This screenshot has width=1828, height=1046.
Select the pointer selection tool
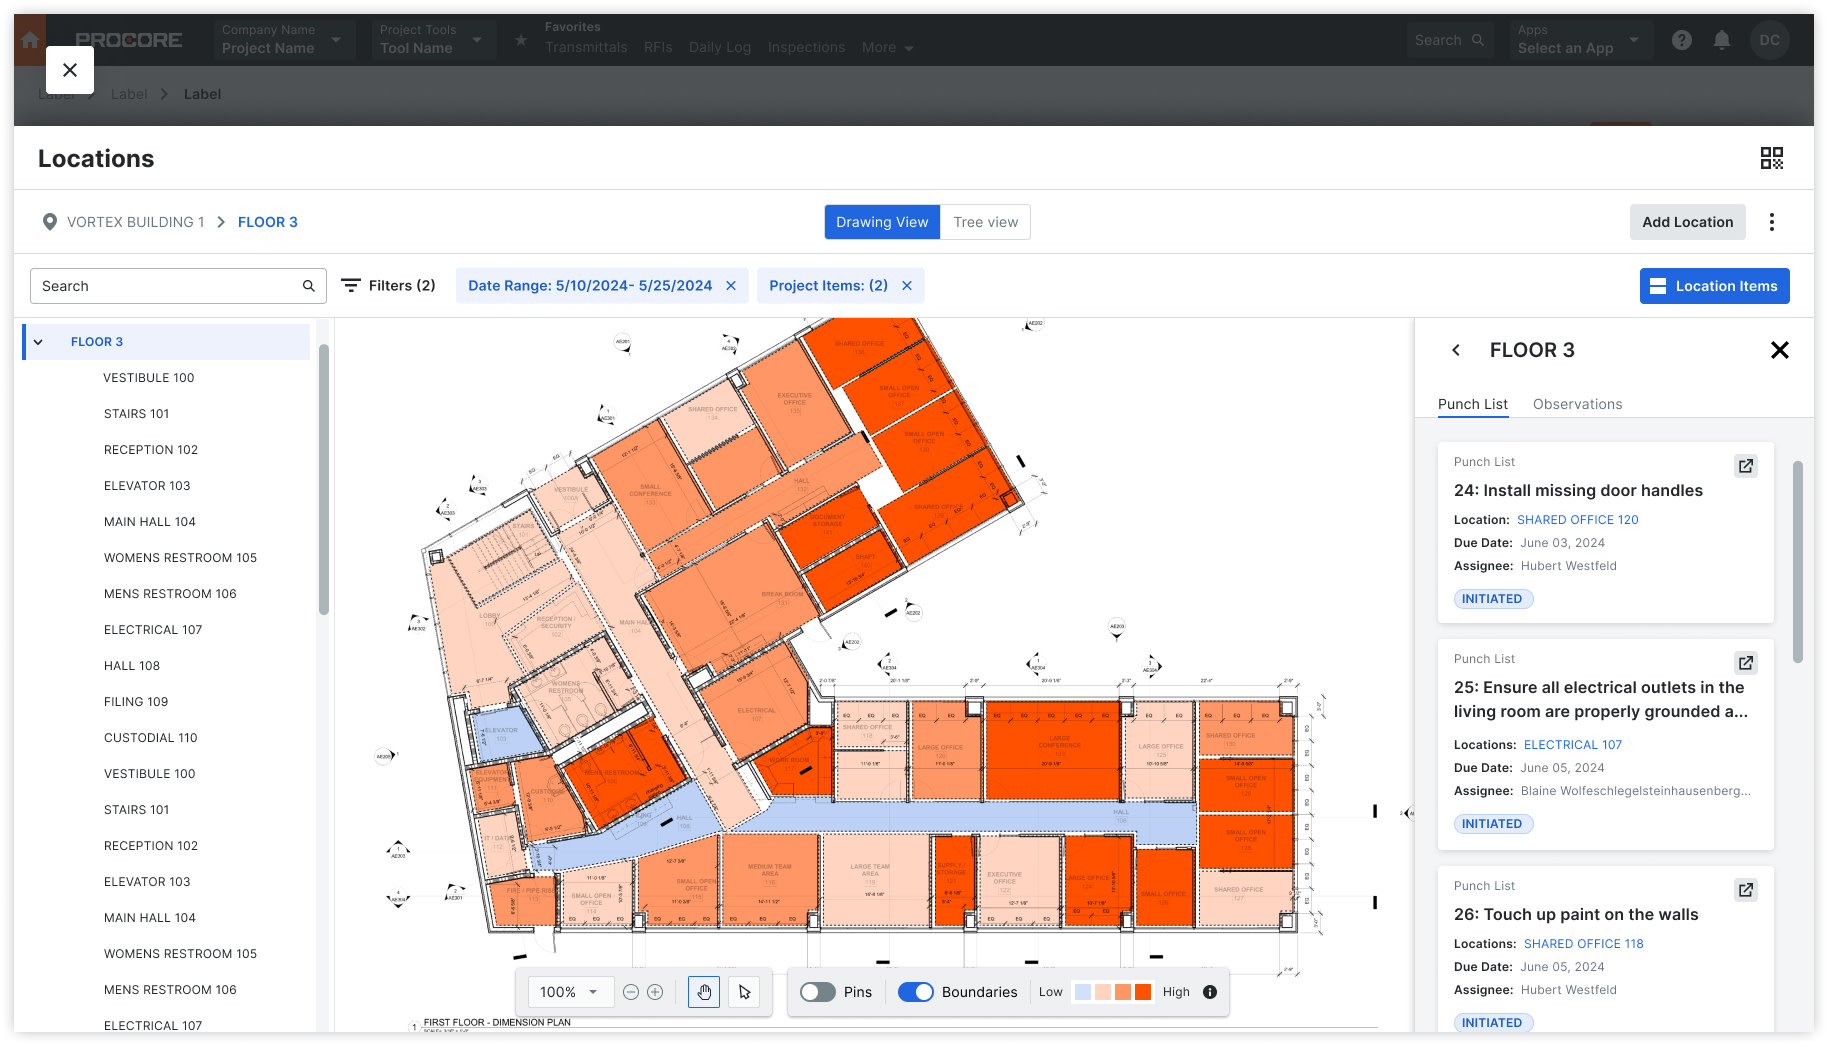744,991
